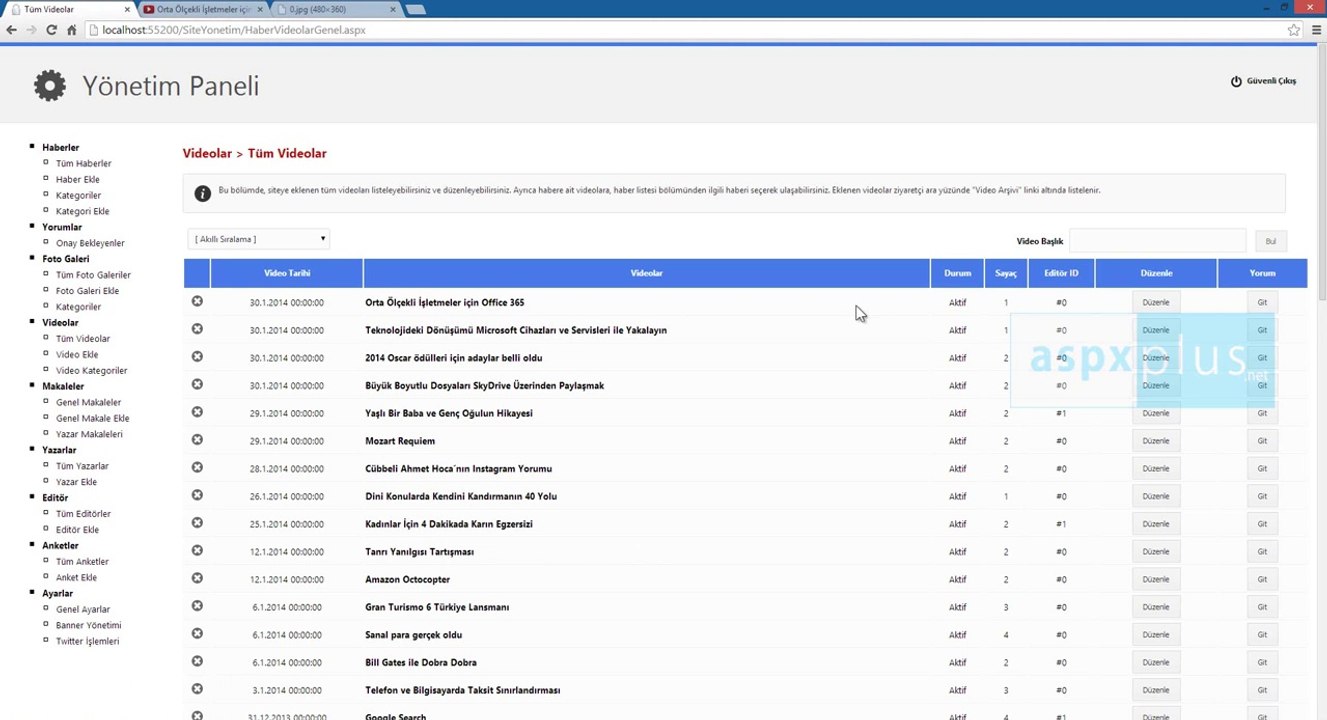Delete the 'Kadınlar İçin 4 Dakikada Karın Egzersizi' row
Screen dimensions: 1327x720
[x=197, y=523]
